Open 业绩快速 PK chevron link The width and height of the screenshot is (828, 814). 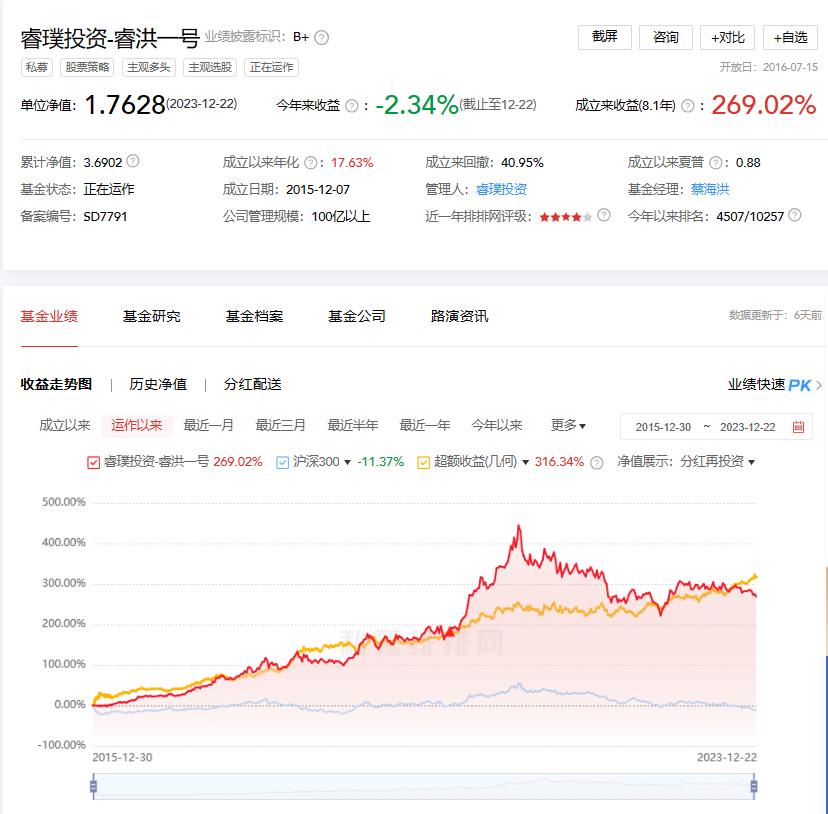(818, 385)
